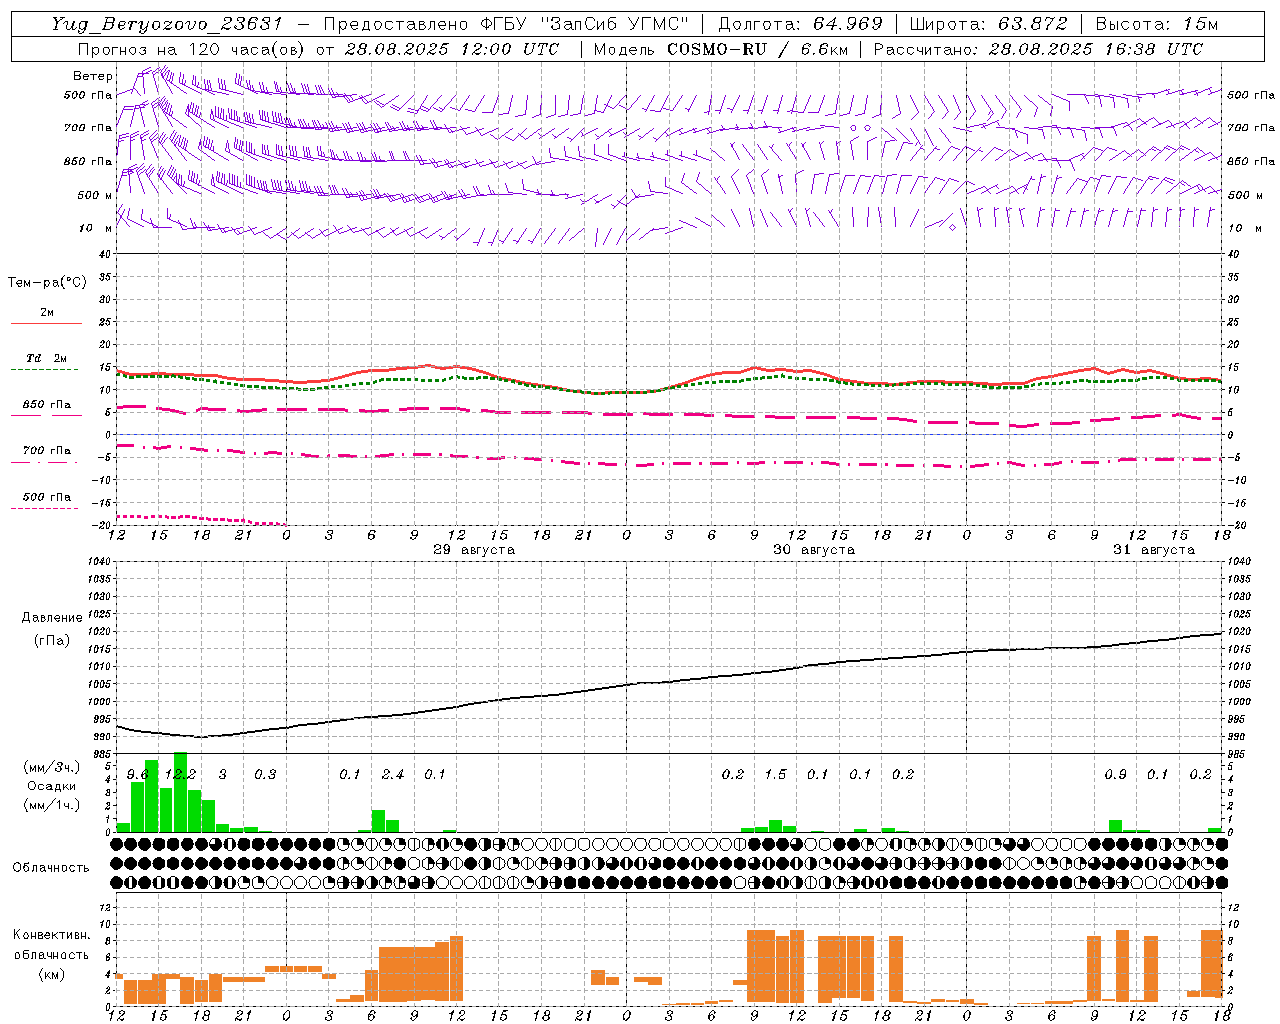Image resolution: width=1280 pixels, height=1024 pixels.
Task: Click the '29 августа' date label
Action: click(x=474, y=550)
